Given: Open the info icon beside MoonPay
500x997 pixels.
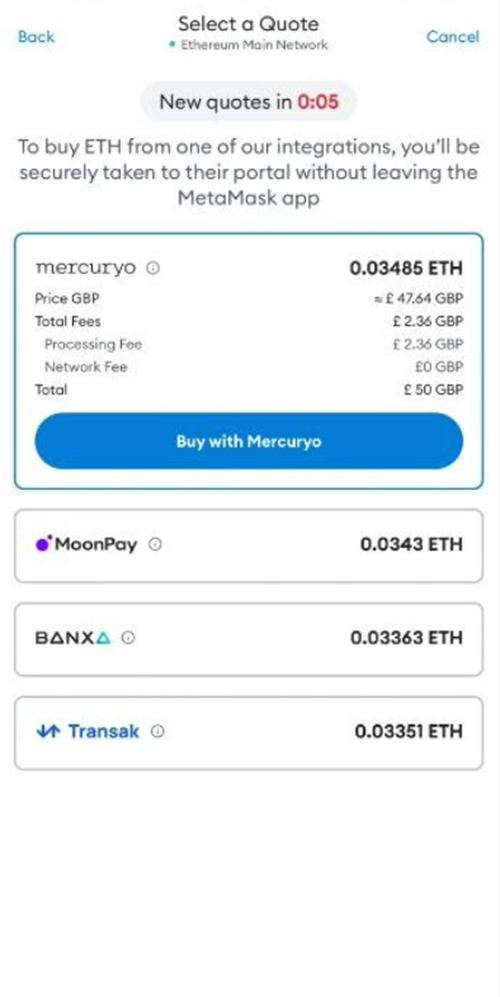Looking at the screenshot, I should tap(155, 544).
